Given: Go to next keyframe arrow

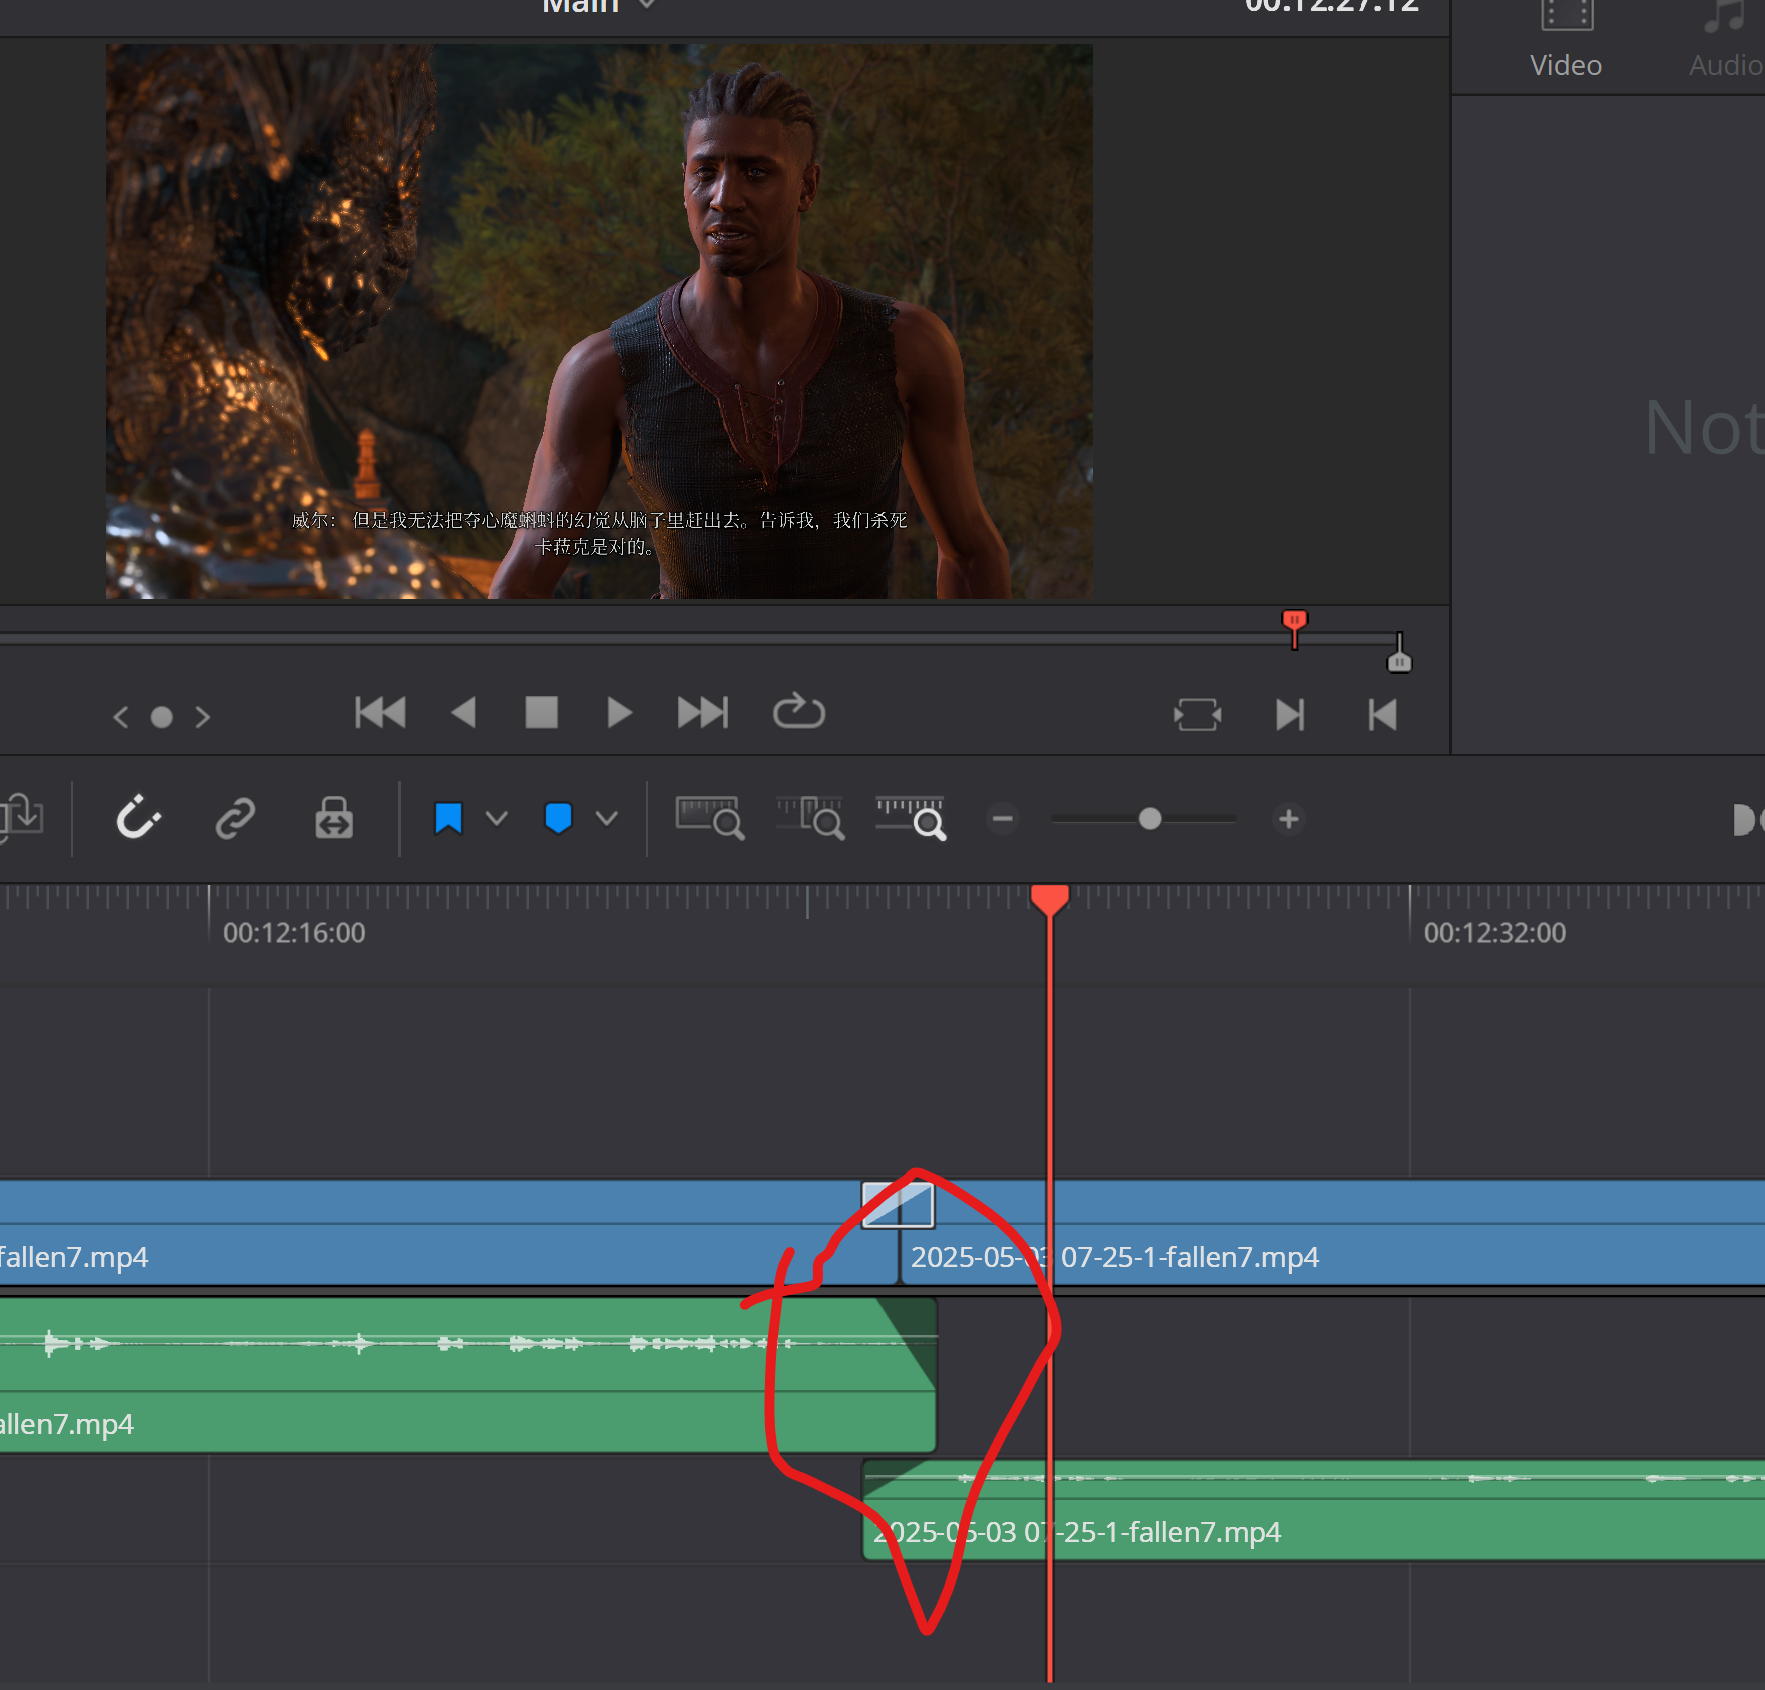Looking at the screenshot, I should [x=203, y=717].
